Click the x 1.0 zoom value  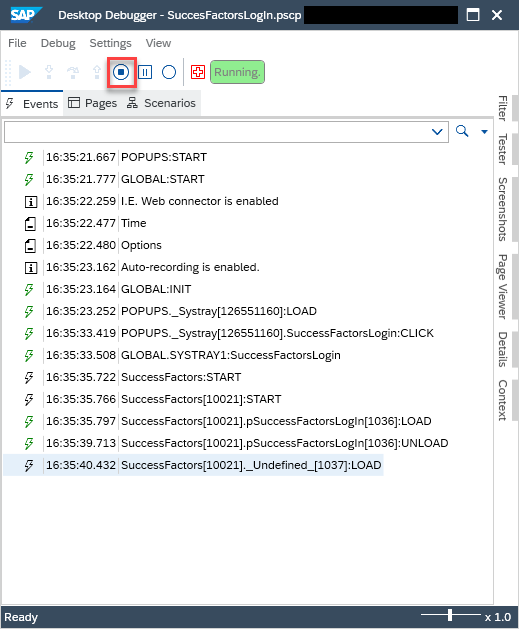coord(498,617)
